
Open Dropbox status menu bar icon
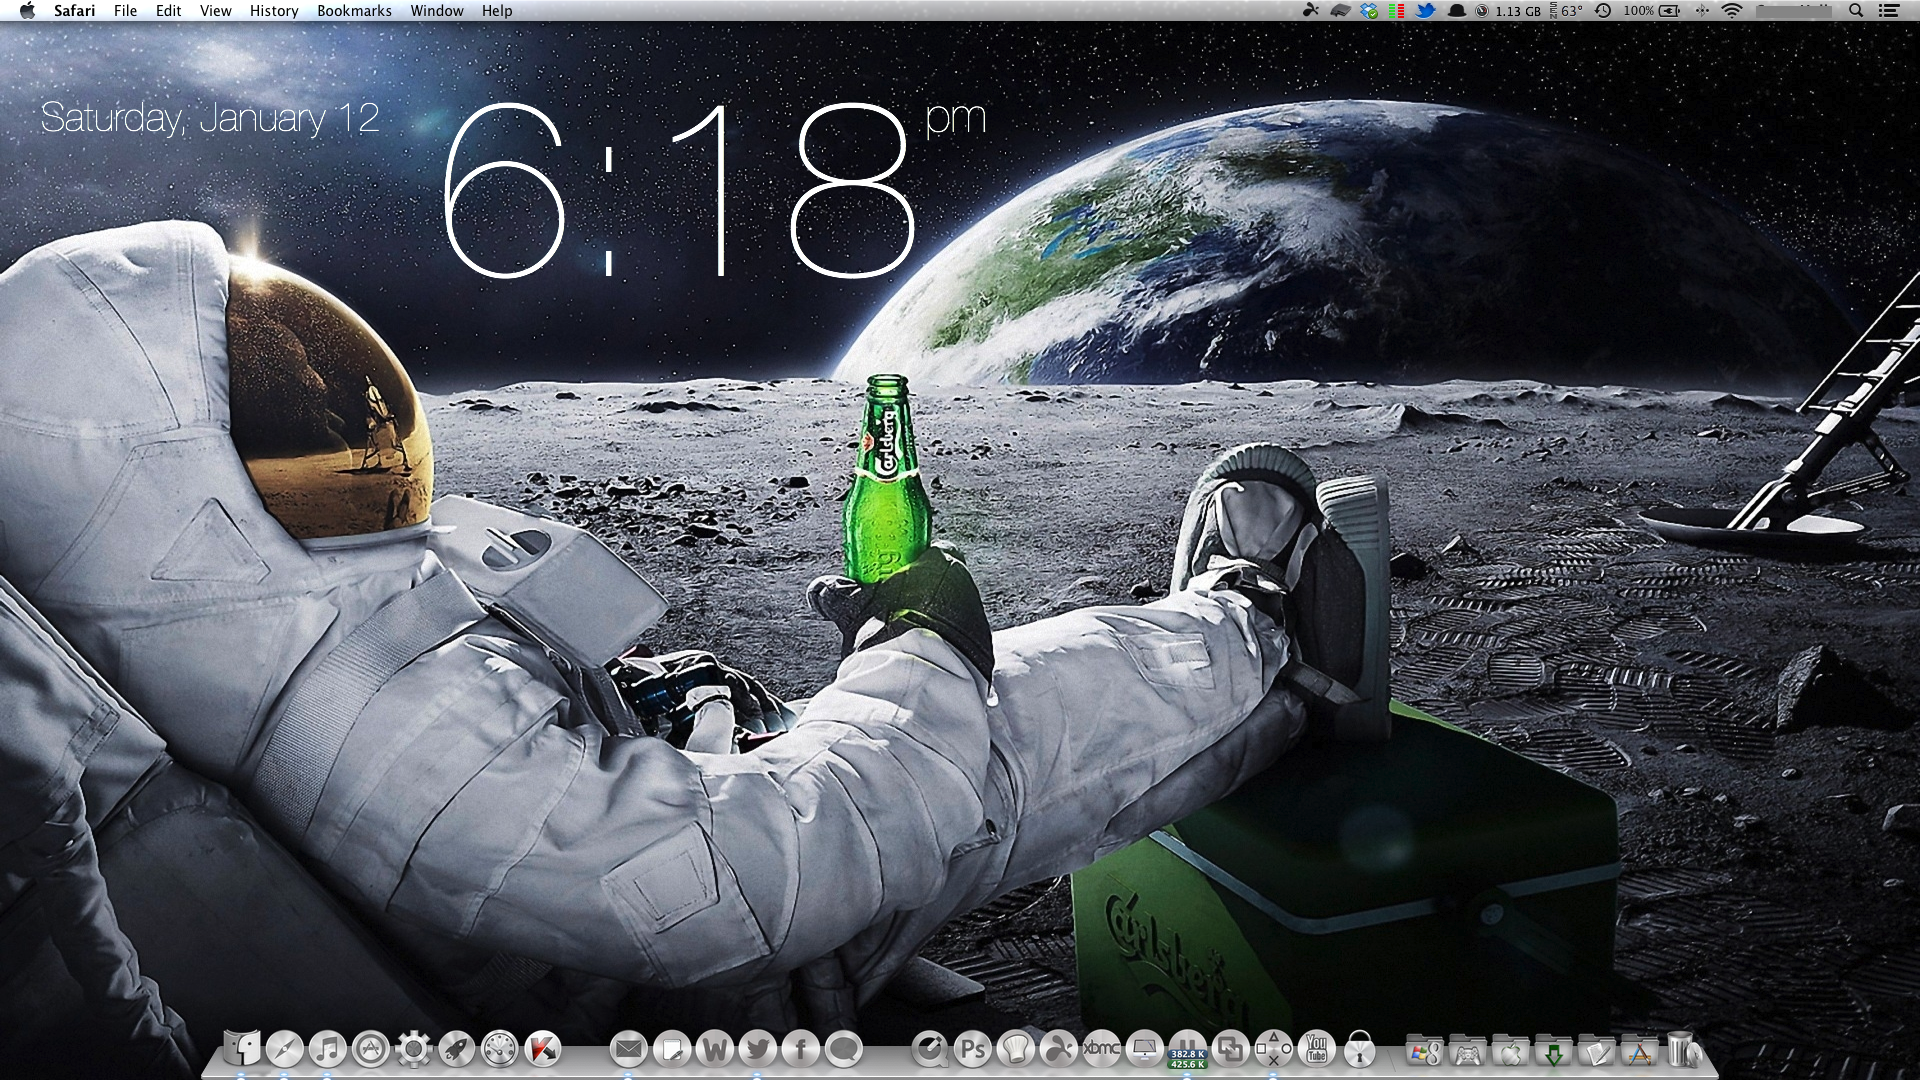point(1370,11)
